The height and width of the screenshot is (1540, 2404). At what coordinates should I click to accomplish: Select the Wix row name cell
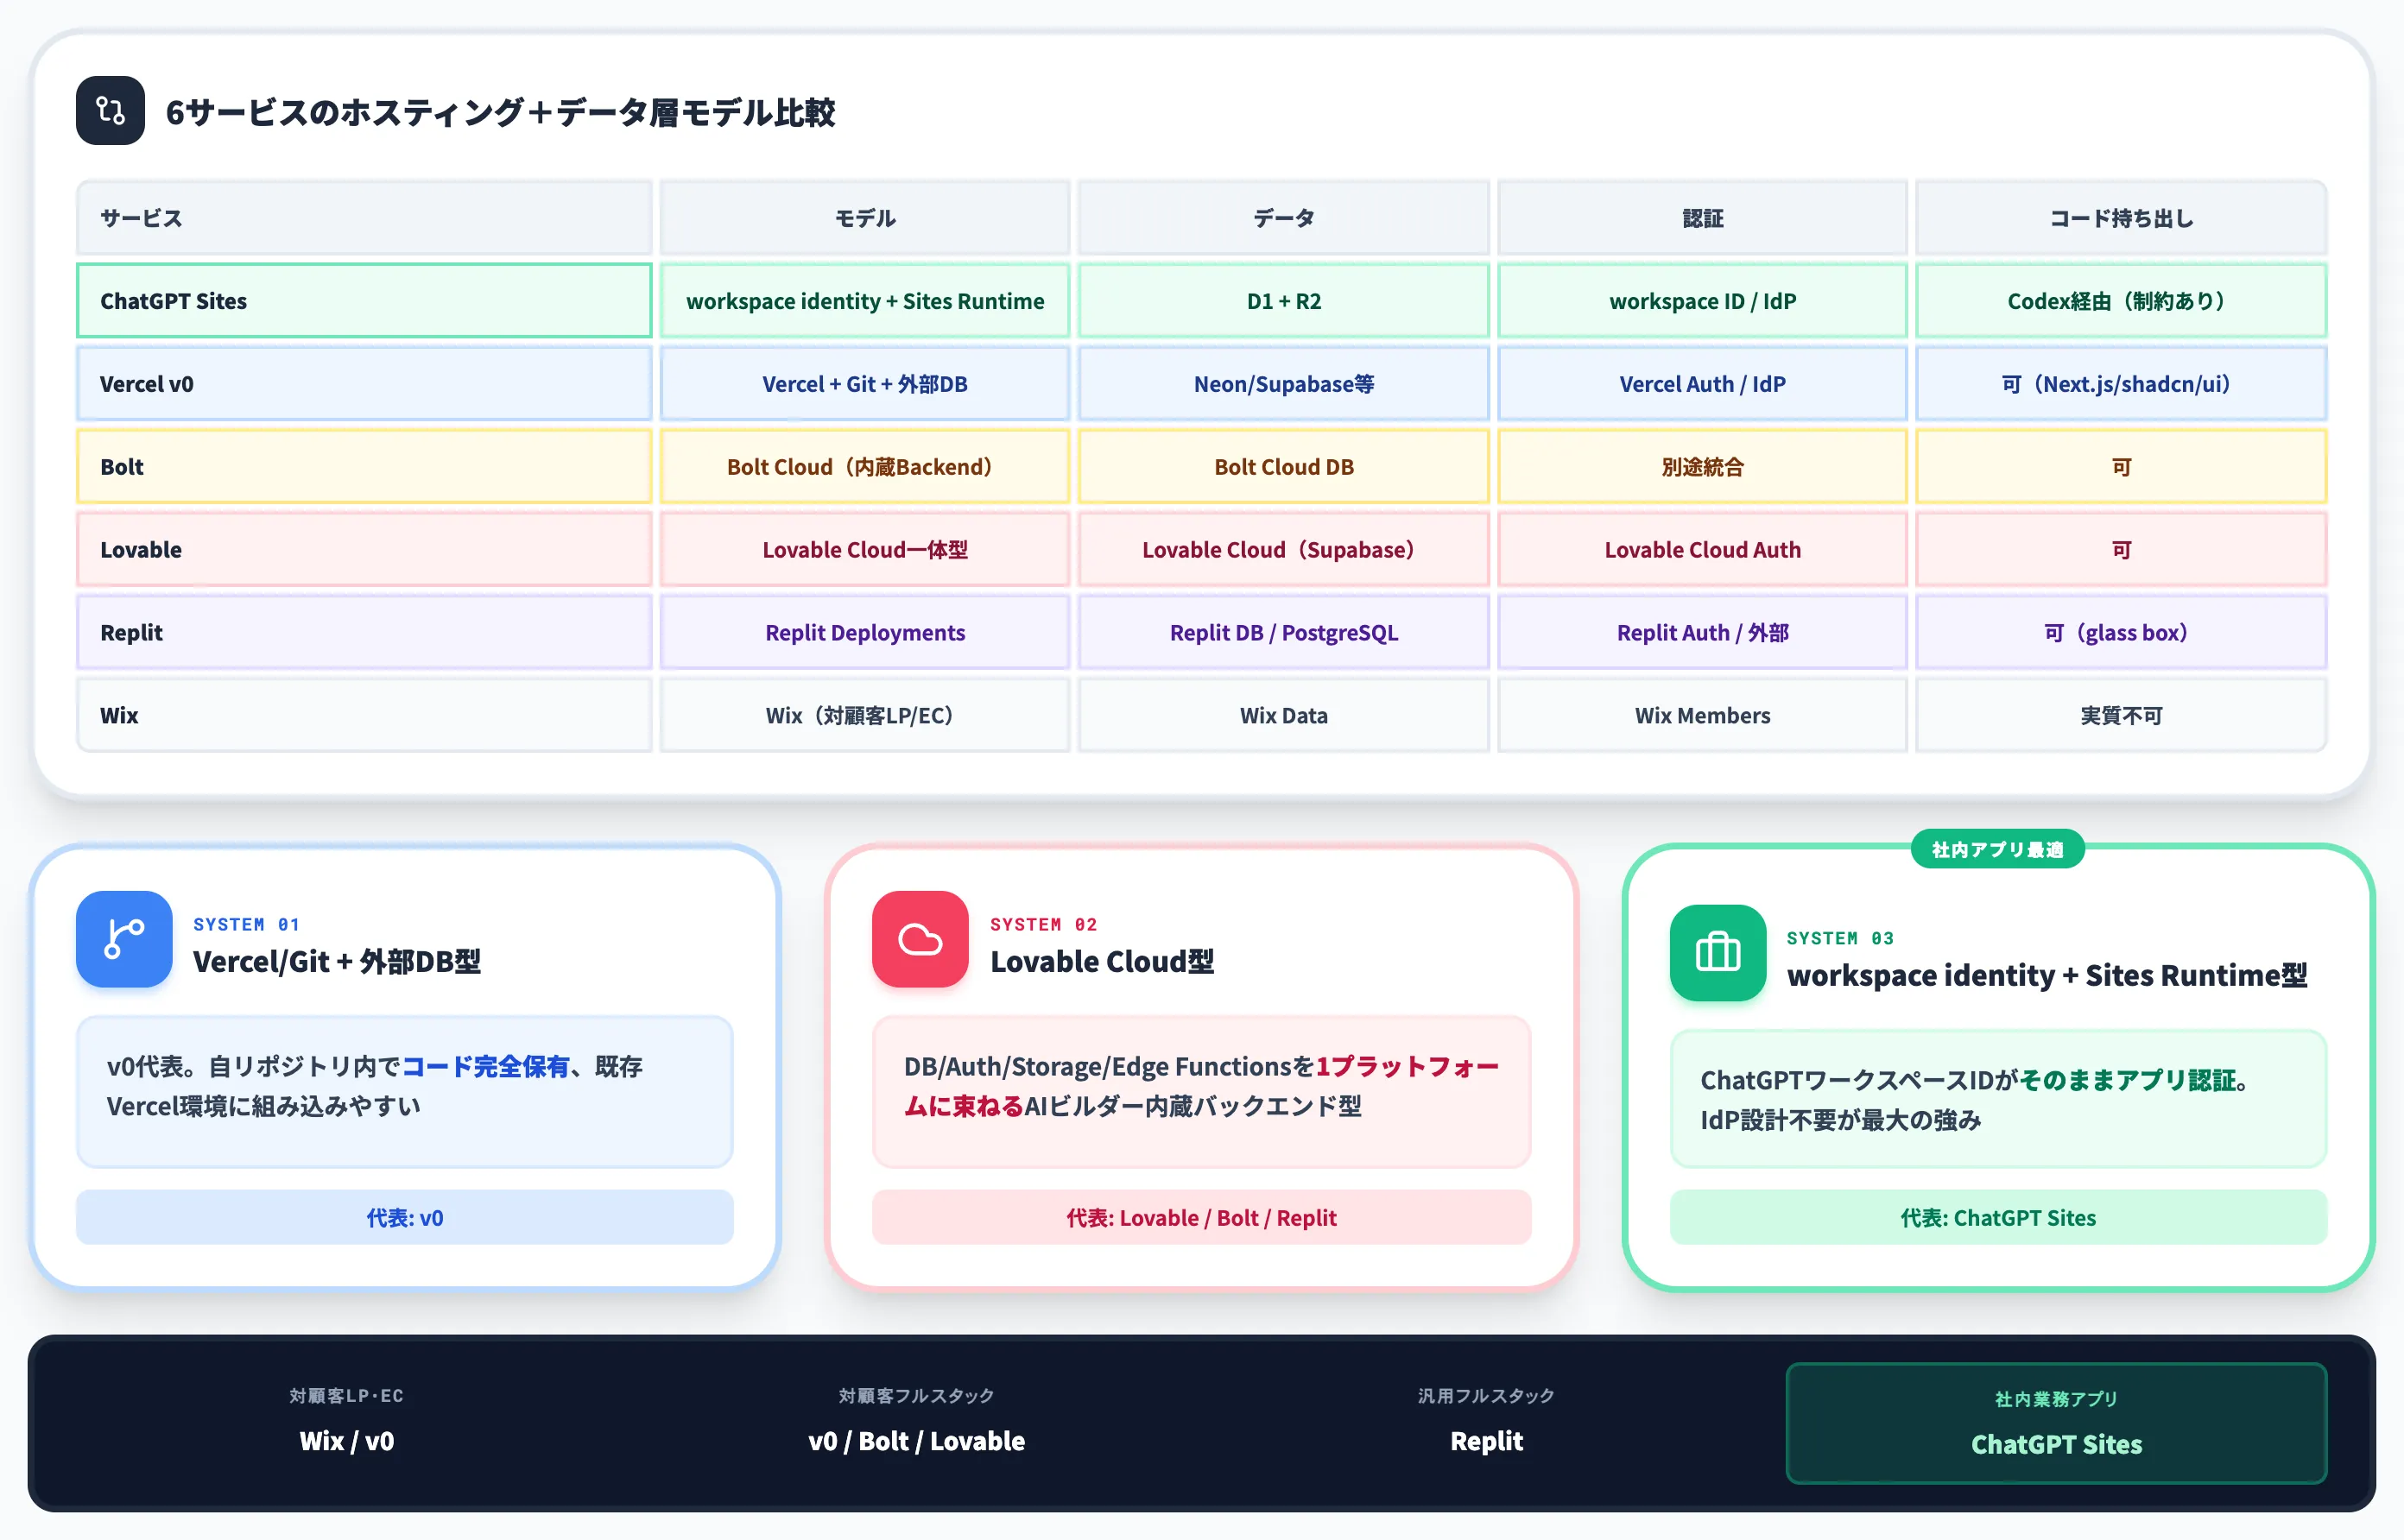(364, 716)
